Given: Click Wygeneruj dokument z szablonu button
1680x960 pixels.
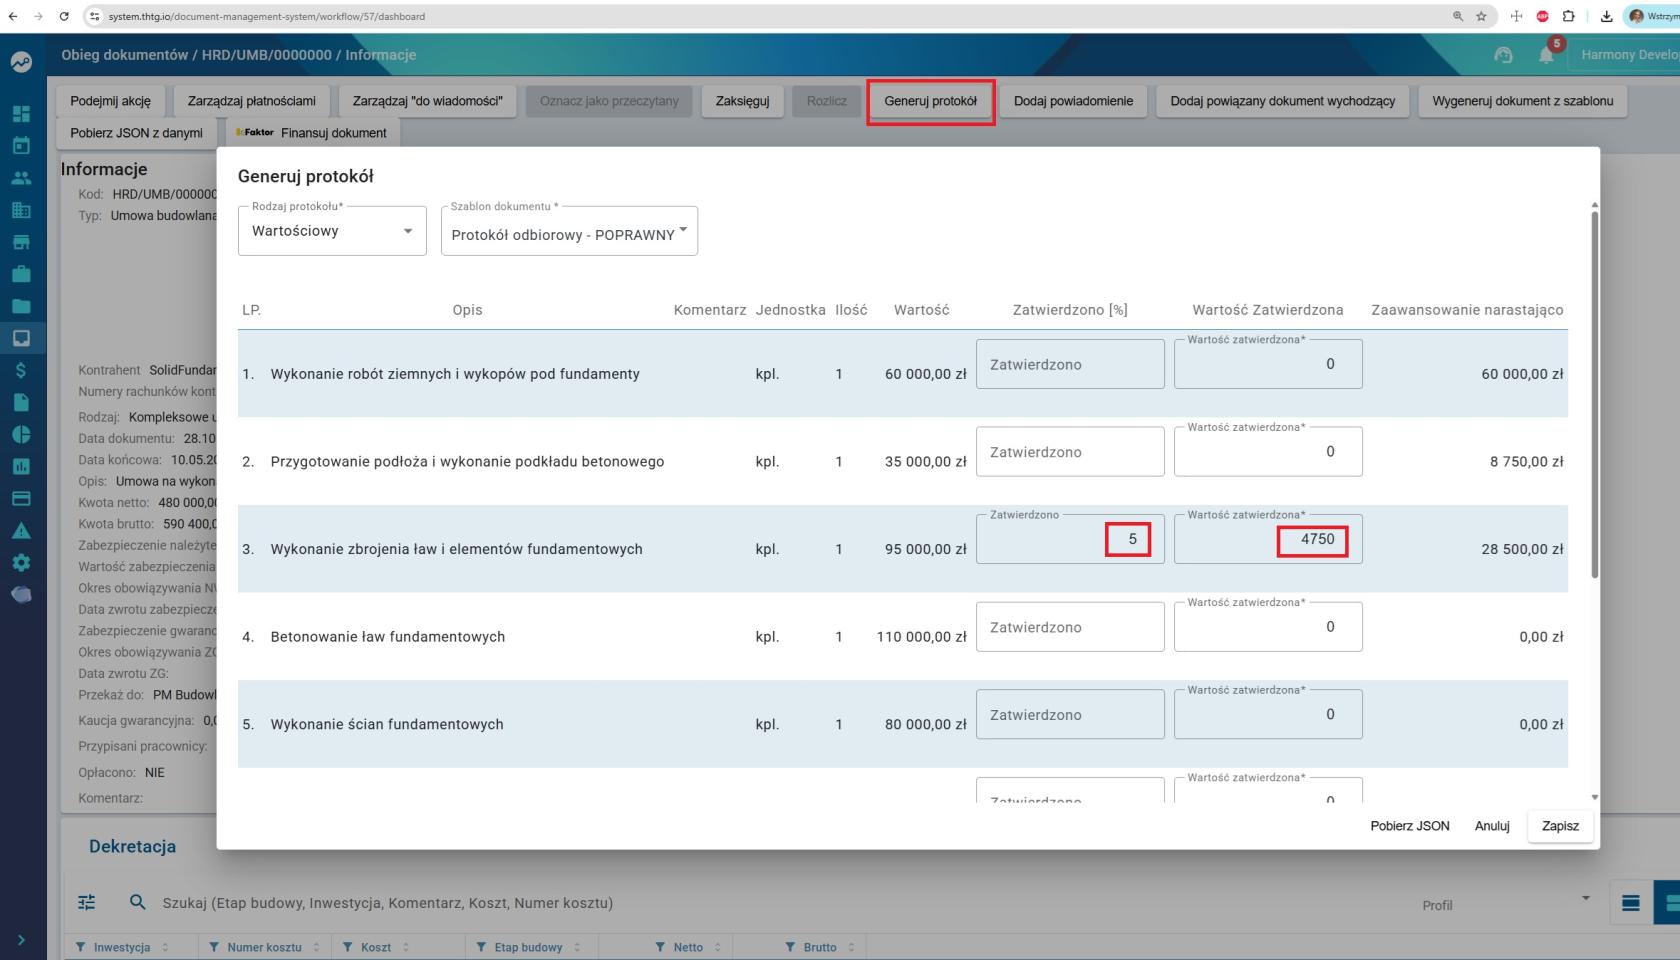Looking at the screenshot, I should pos(1522,101).
